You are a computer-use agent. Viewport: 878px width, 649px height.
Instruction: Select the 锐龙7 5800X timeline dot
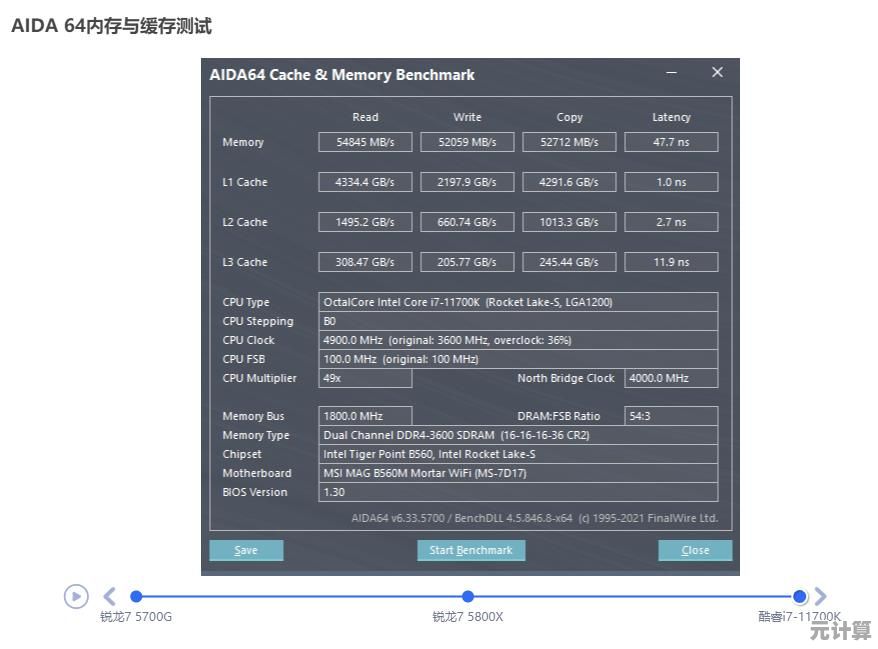[x=470, y=594]
